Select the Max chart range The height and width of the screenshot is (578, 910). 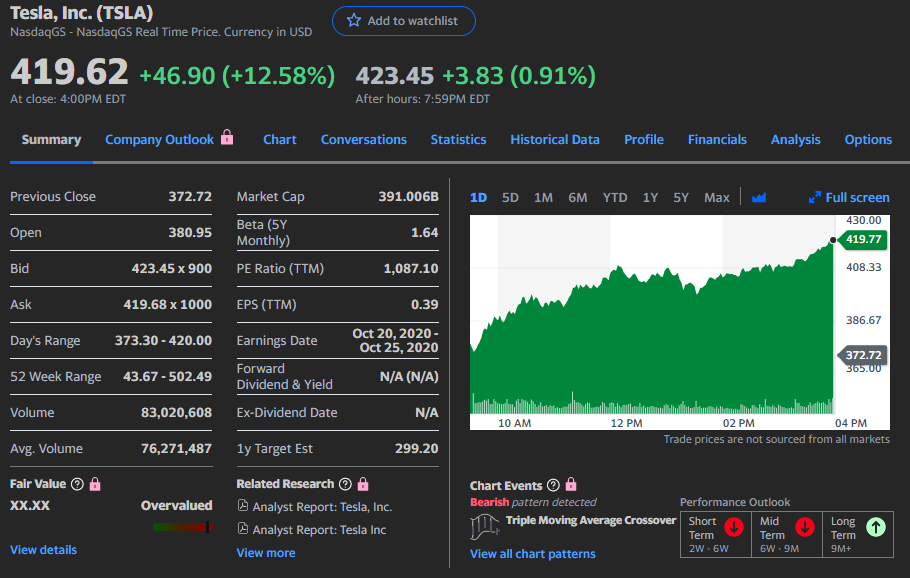(x=717, y=198)
